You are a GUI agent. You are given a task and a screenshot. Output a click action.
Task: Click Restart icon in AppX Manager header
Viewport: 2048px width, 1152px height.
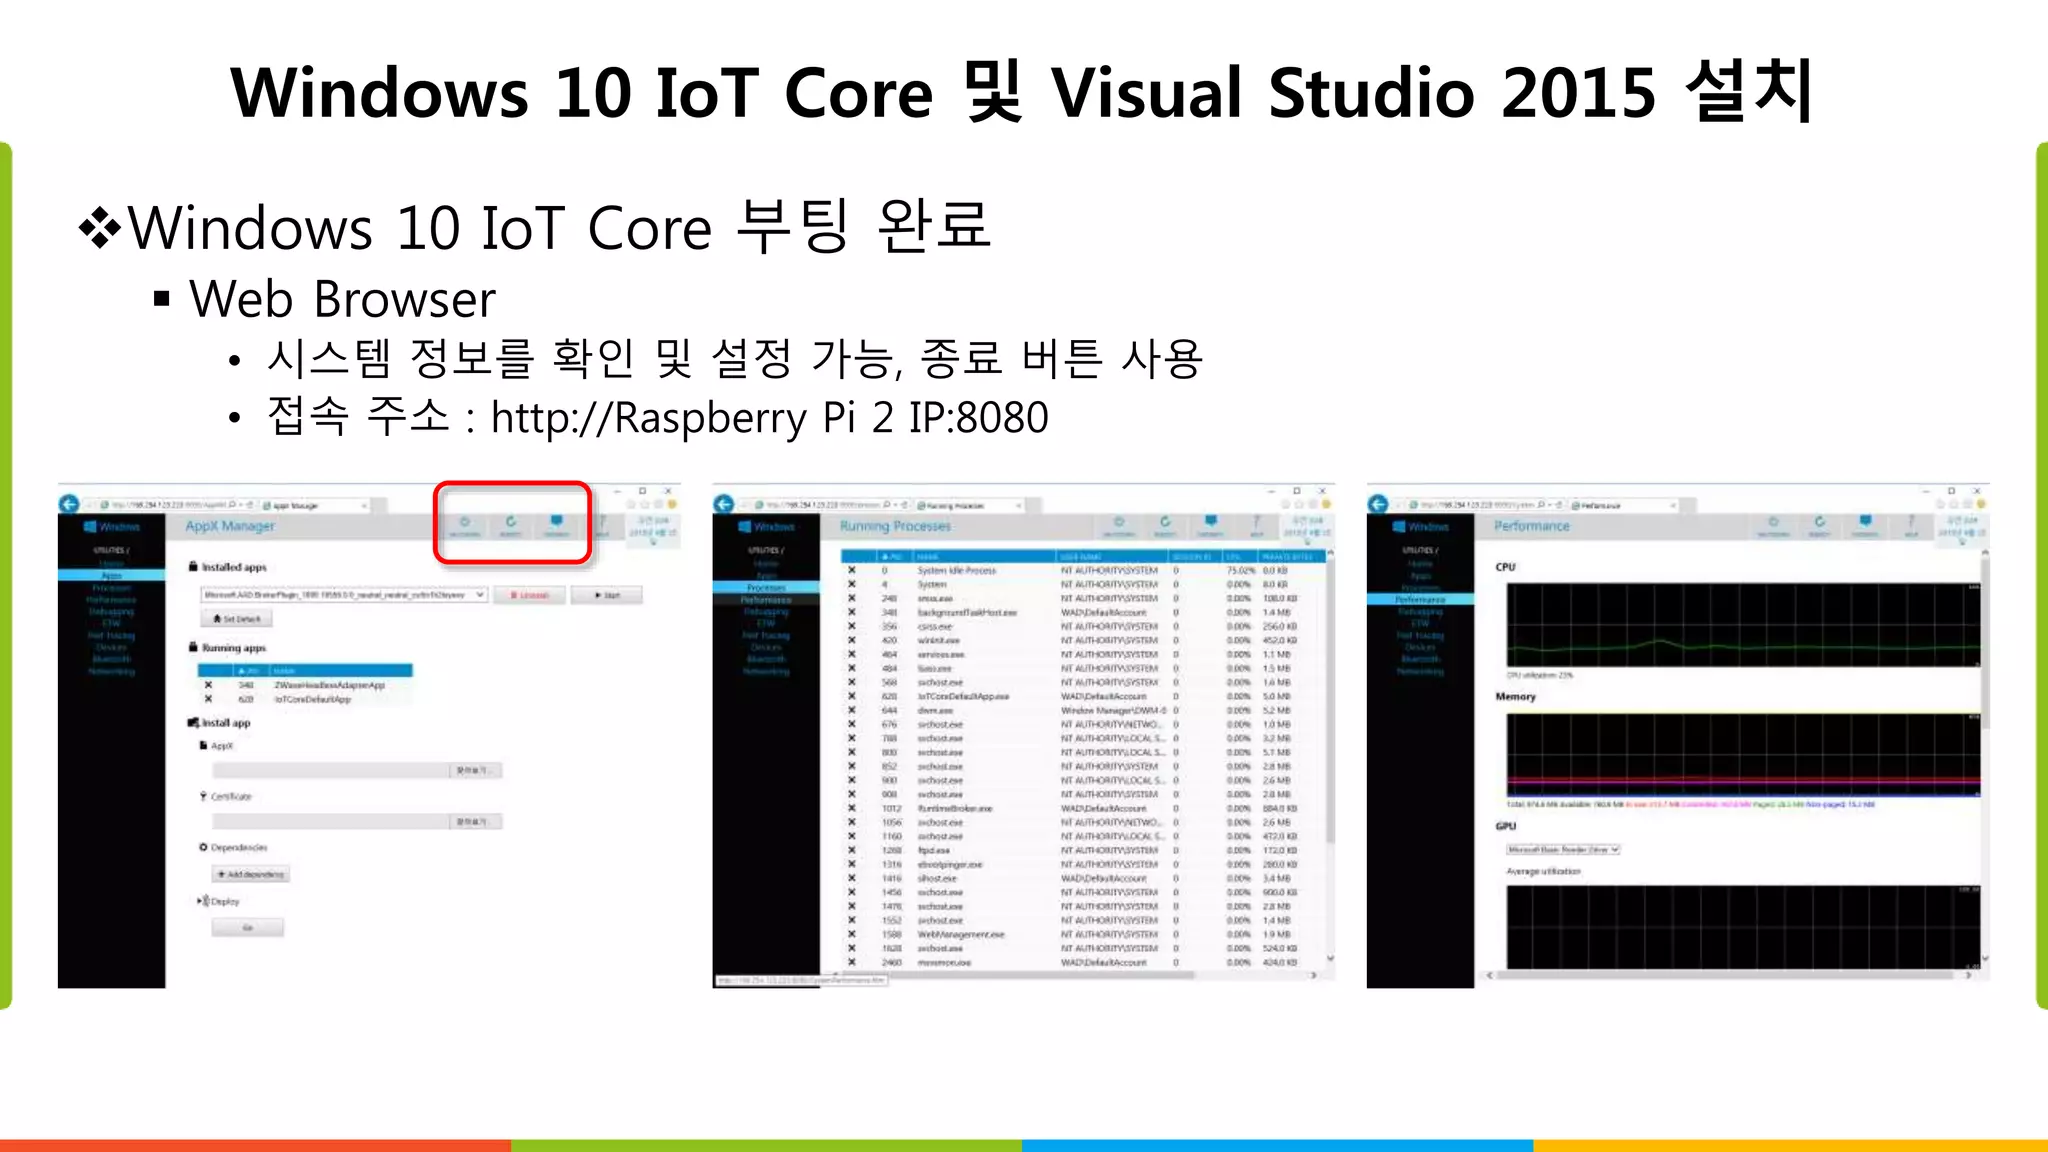[x=511, y=525]
